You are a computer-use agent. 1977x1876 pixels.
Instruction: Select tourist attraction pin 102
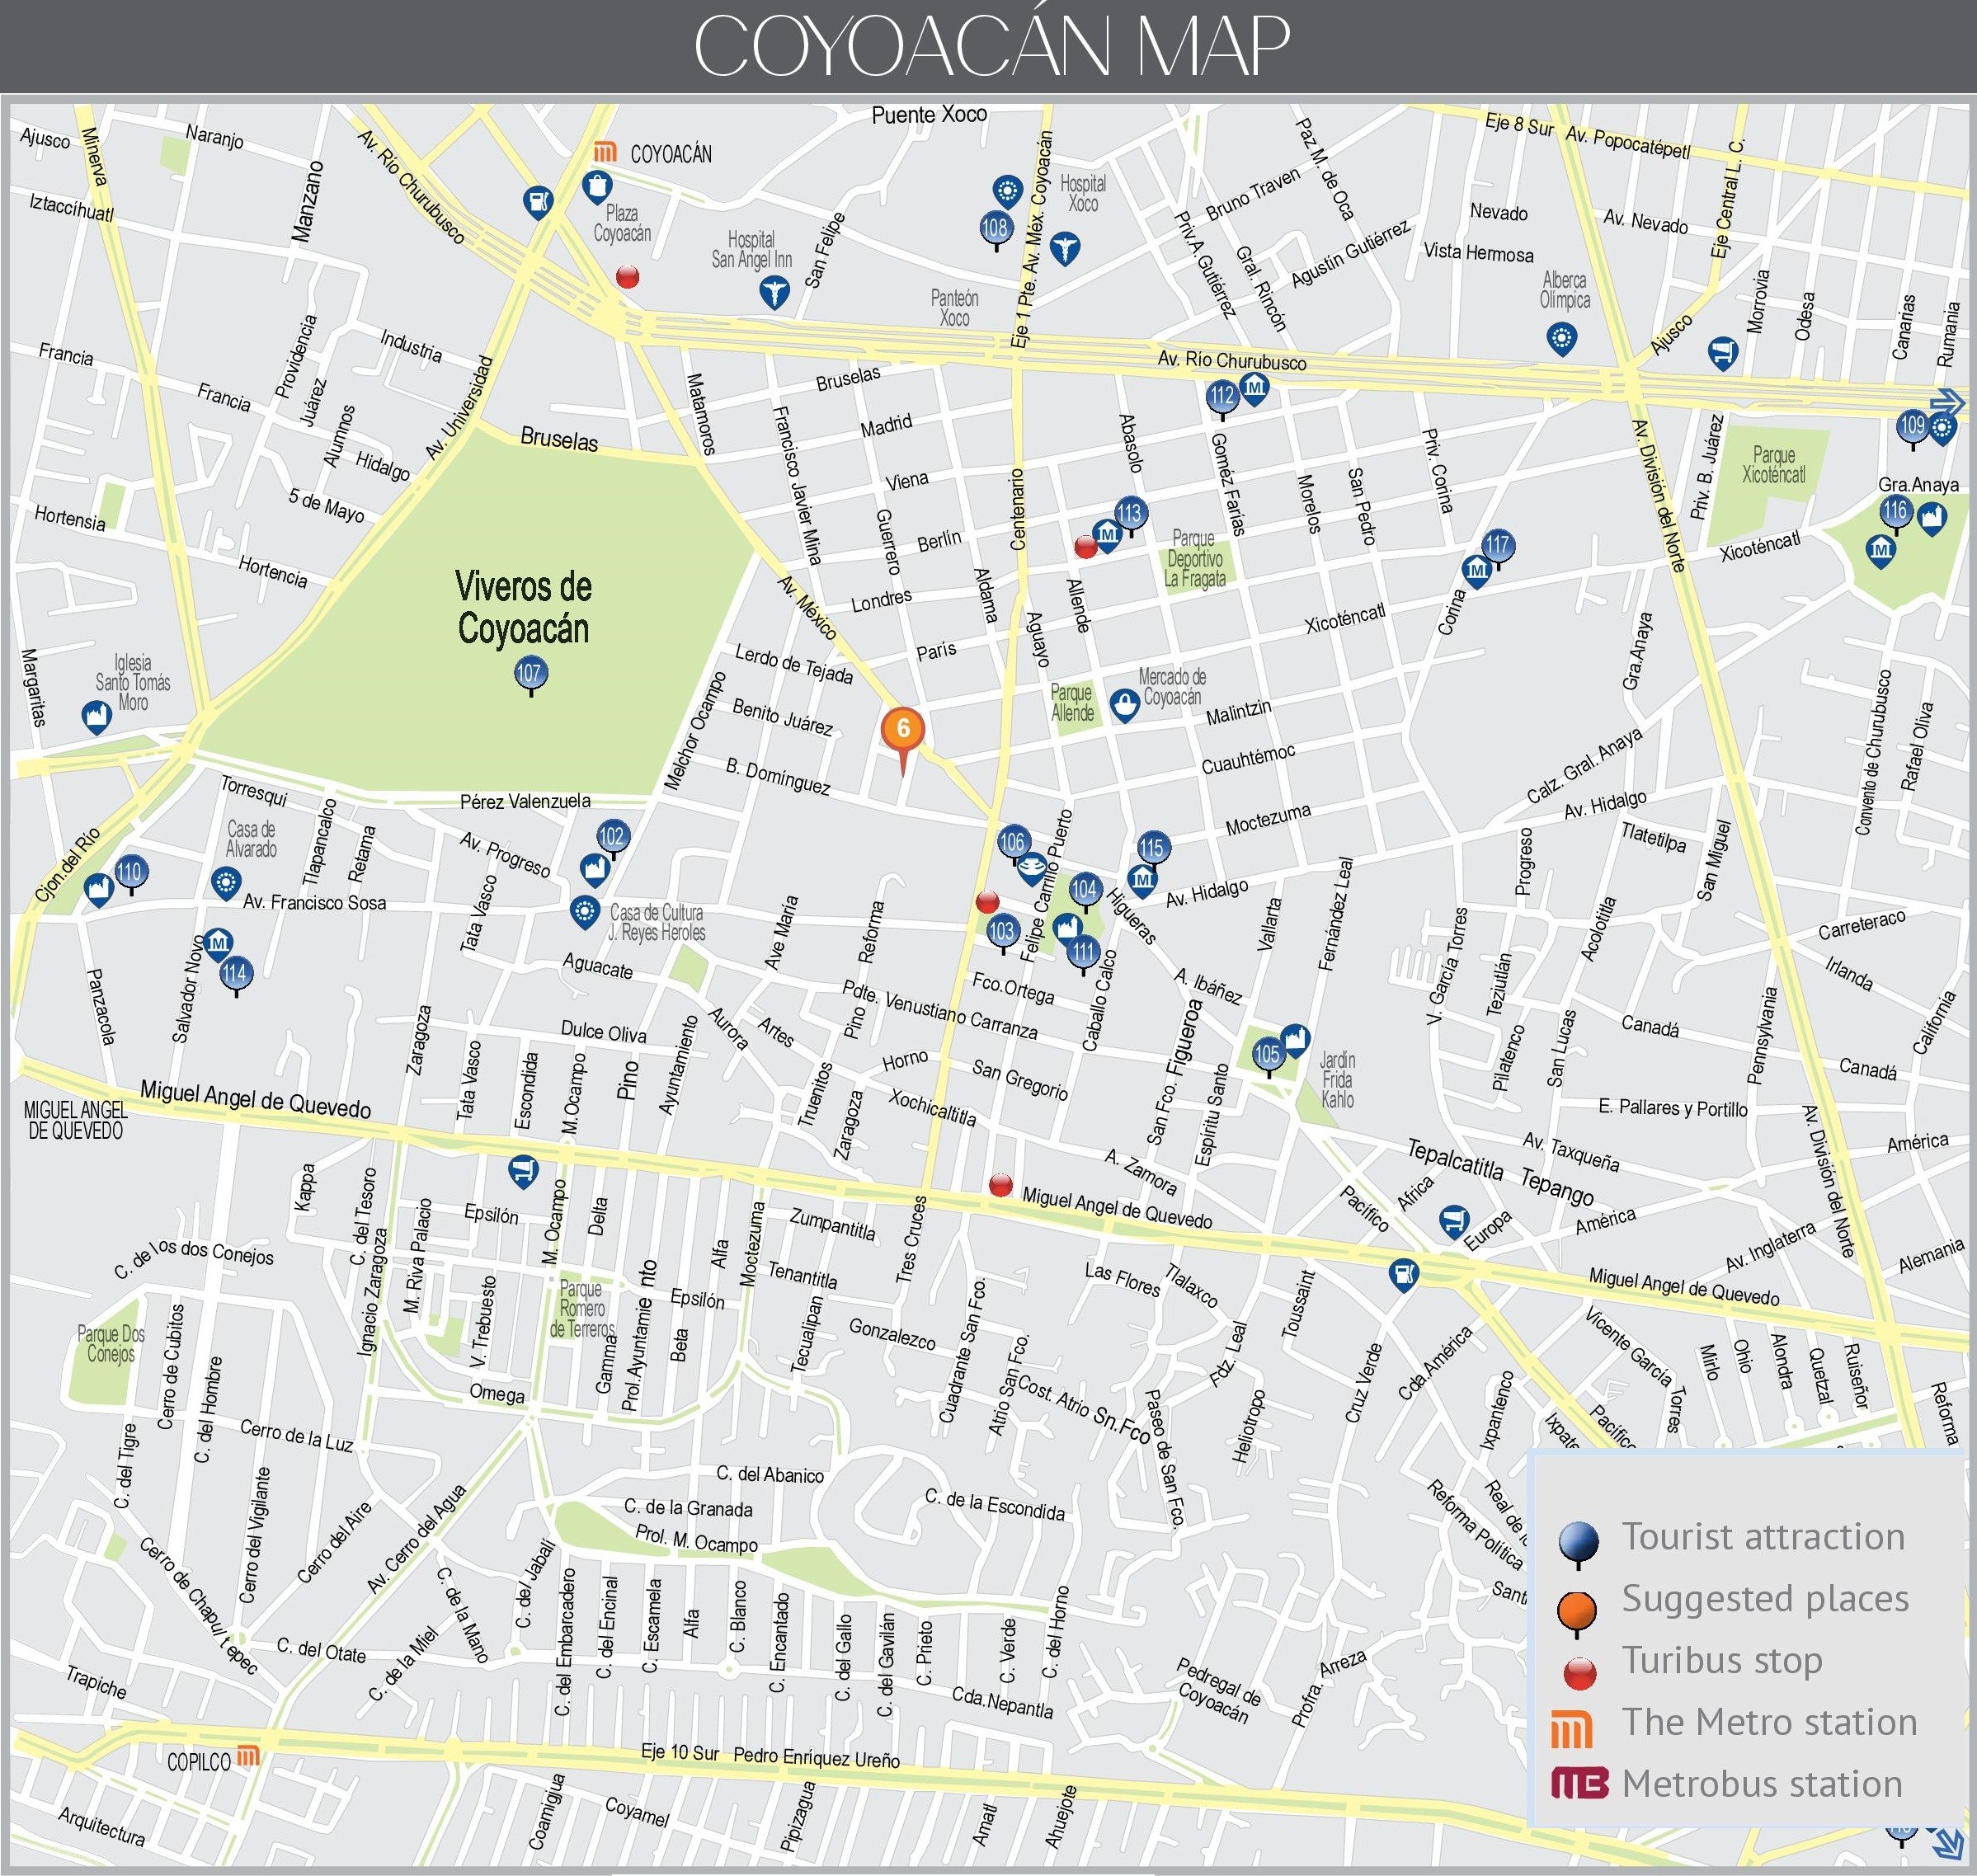pyautogui.click(x=612, y=837)
